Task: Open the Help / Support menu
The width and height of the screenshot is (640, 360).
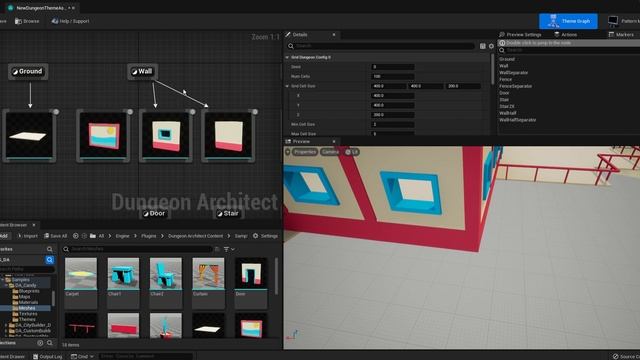Action: (x=70, y=21)
